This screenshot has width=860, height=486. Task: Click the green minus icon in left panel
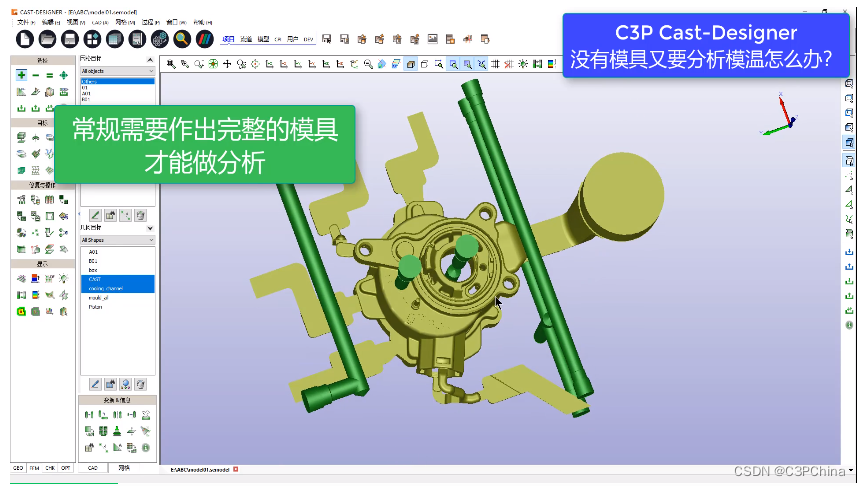tap(36, 75)
